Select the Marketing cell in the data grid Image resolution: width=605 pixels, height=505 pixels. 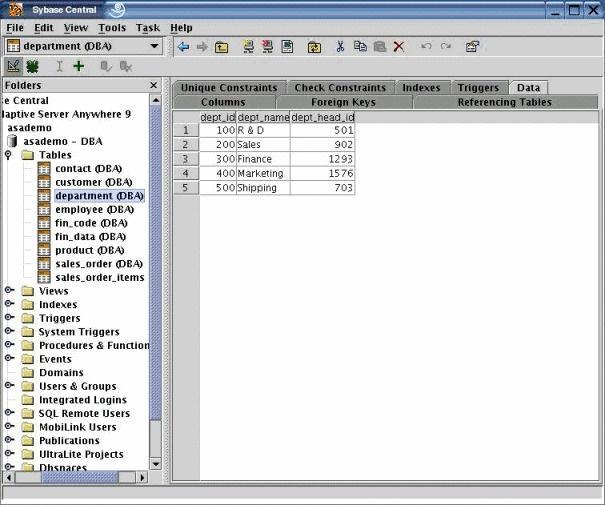tap(262, 173)
